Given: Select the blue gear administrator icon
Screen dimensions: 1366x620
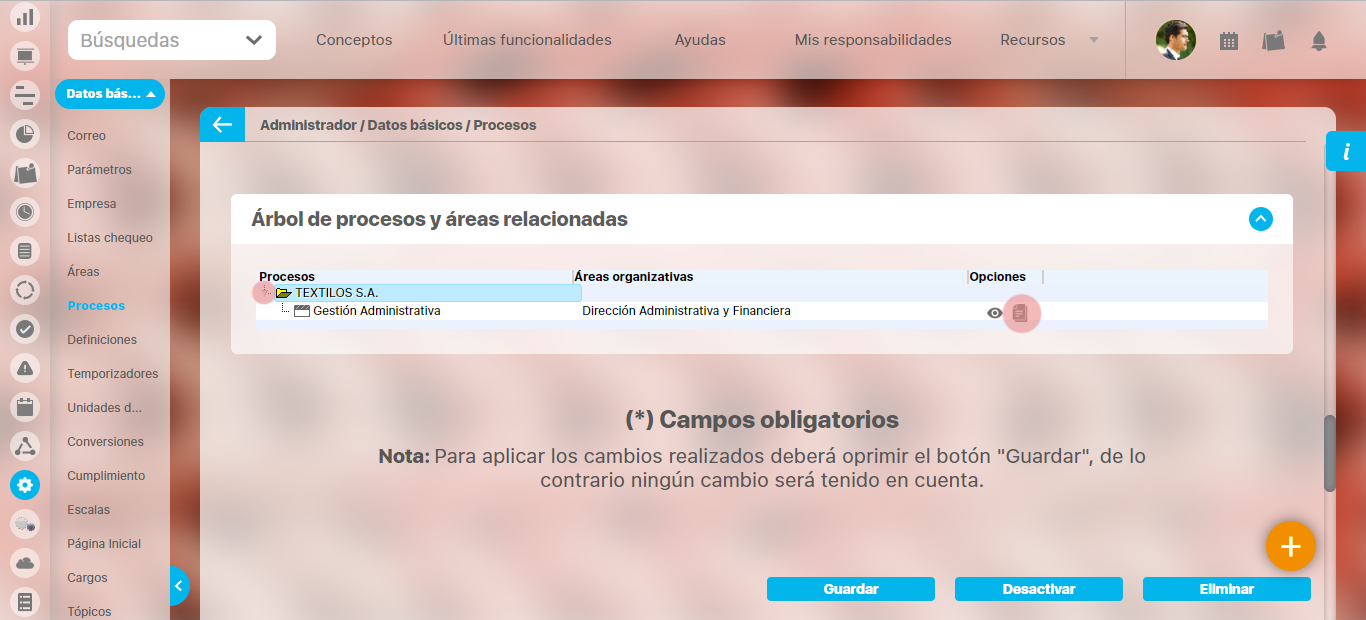Looking at the screenshot, I should (25, 485).
